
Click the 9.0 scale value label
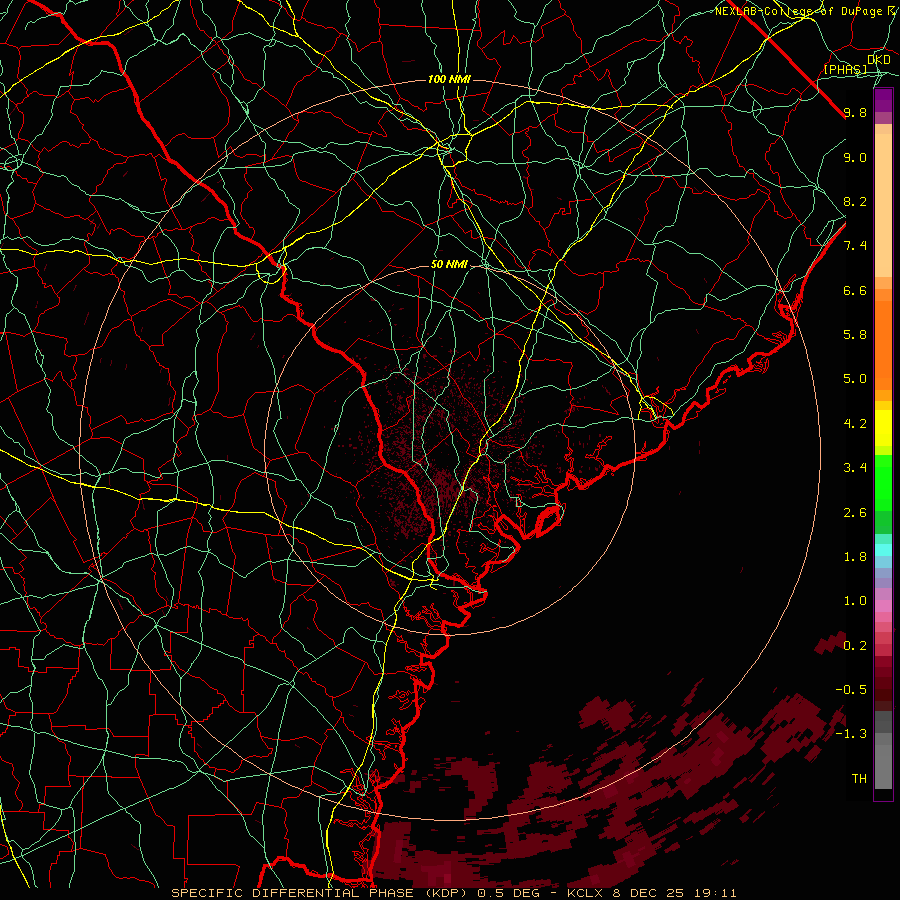(855, 157)
